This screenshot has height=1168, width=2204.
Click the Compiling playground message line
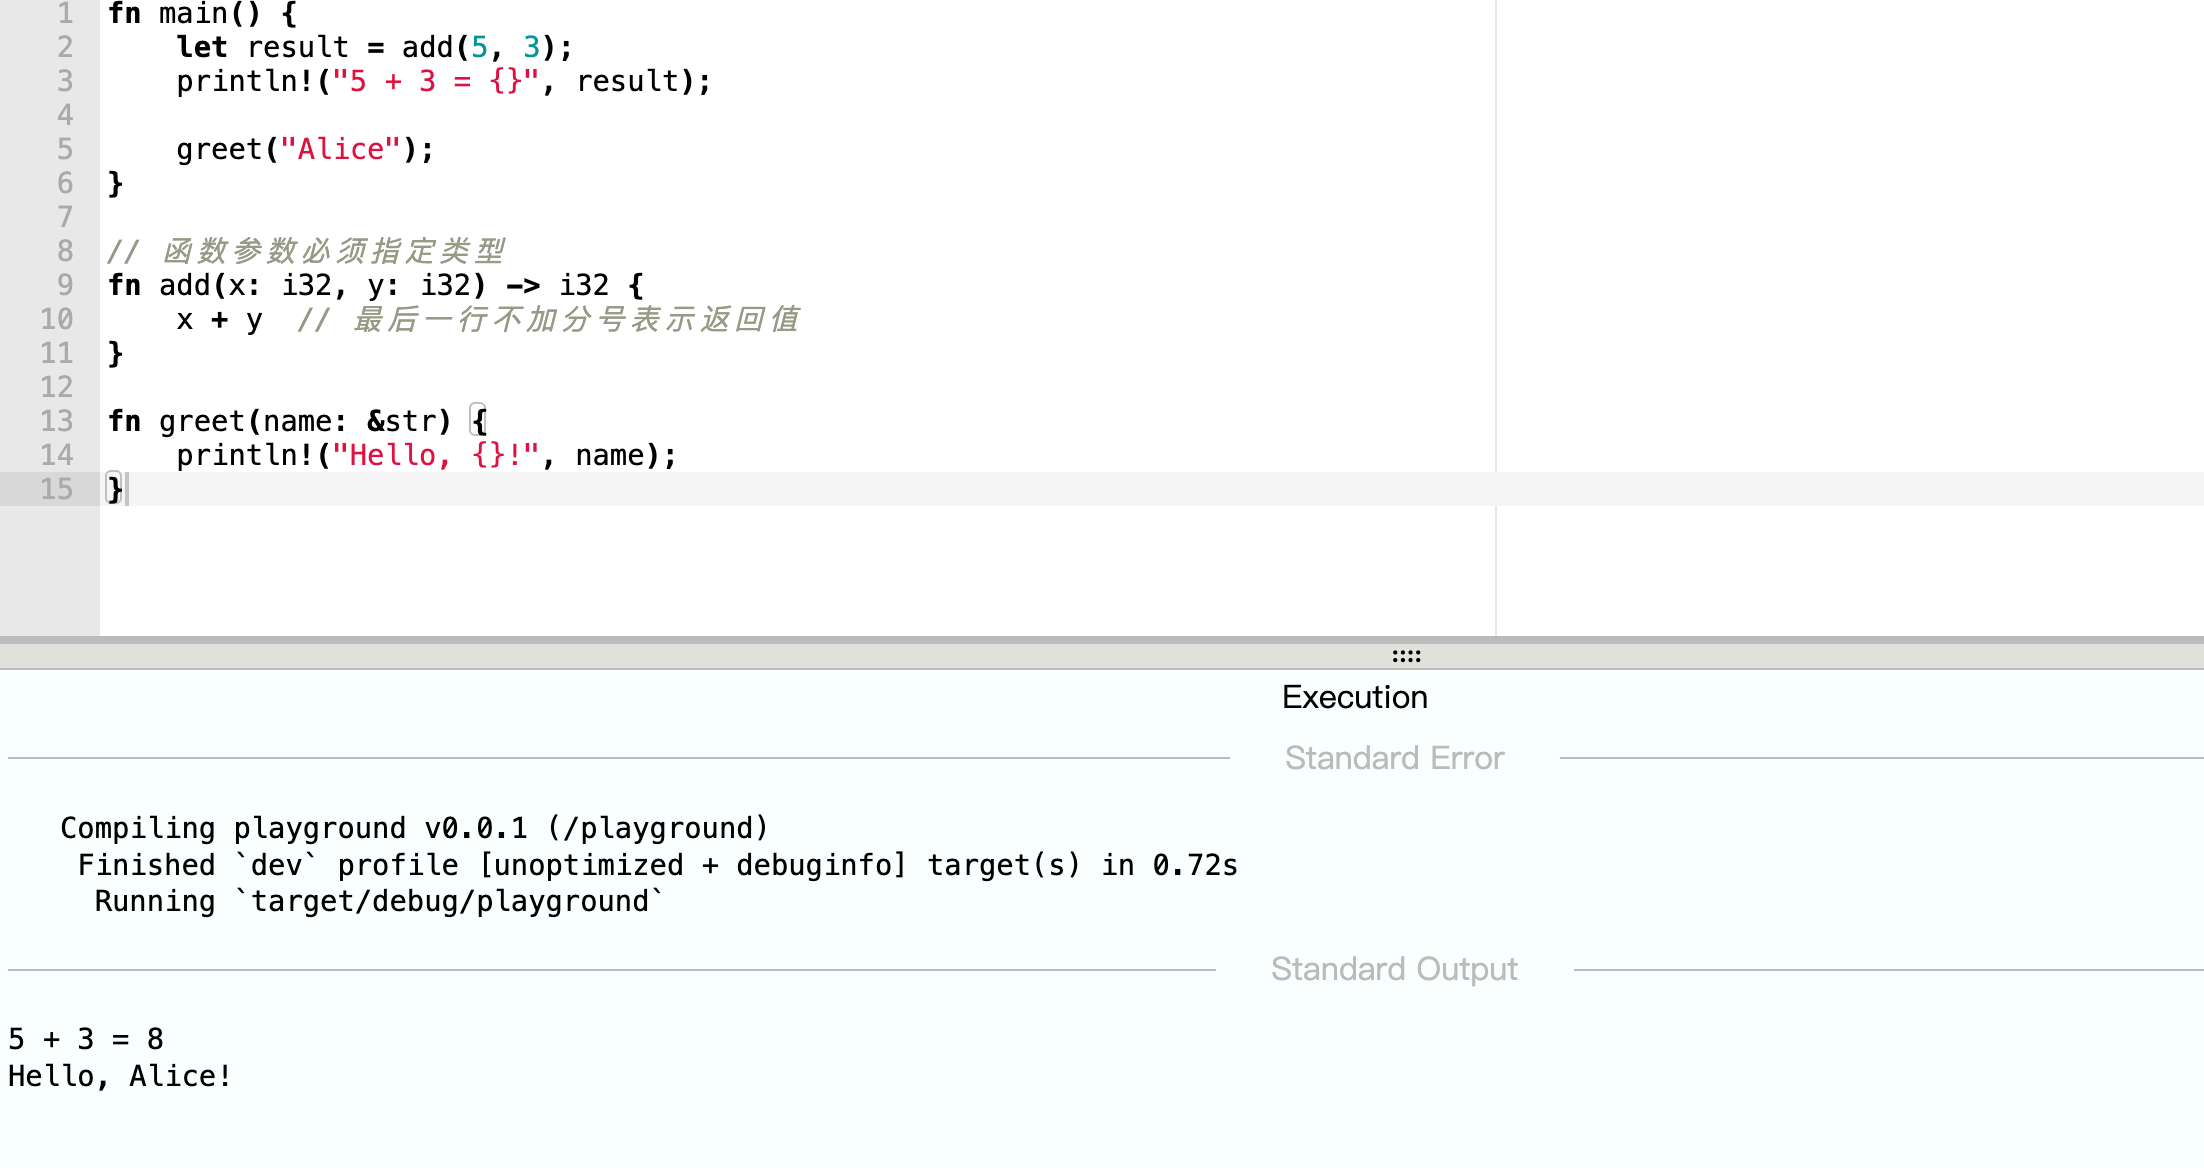[x=414, y=828]
